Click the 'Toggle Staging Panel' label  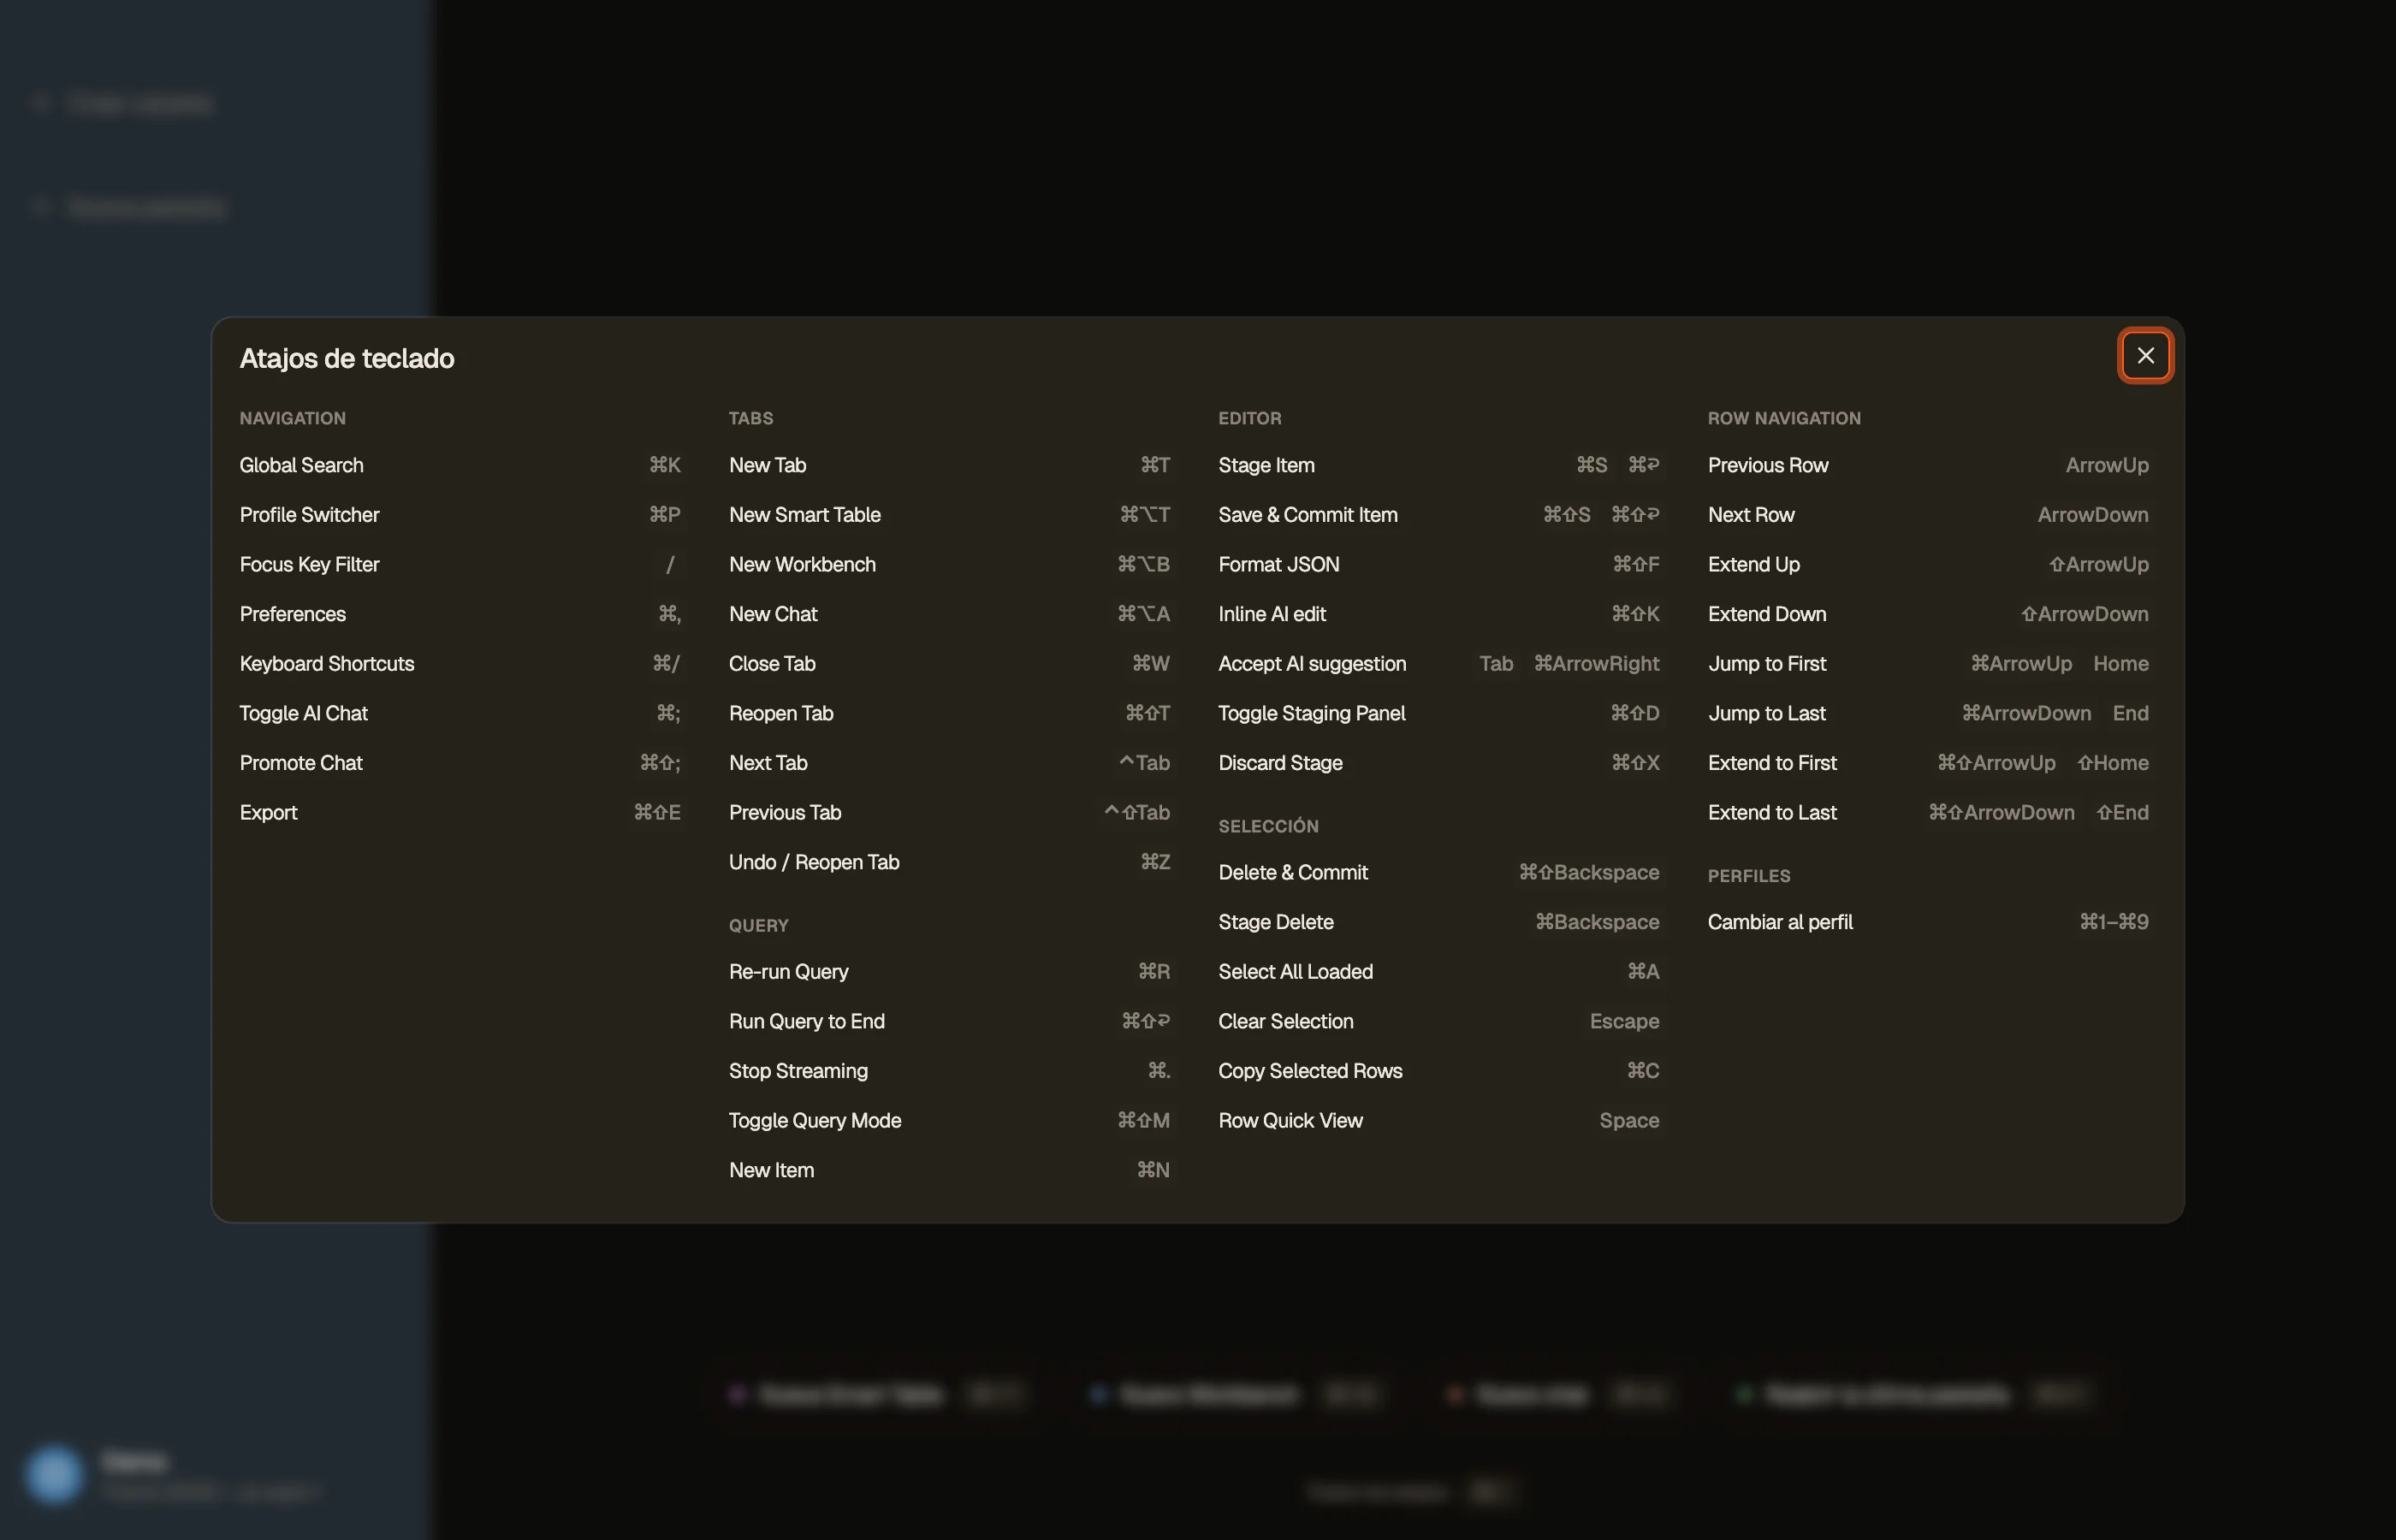(x=1311, y=713)
